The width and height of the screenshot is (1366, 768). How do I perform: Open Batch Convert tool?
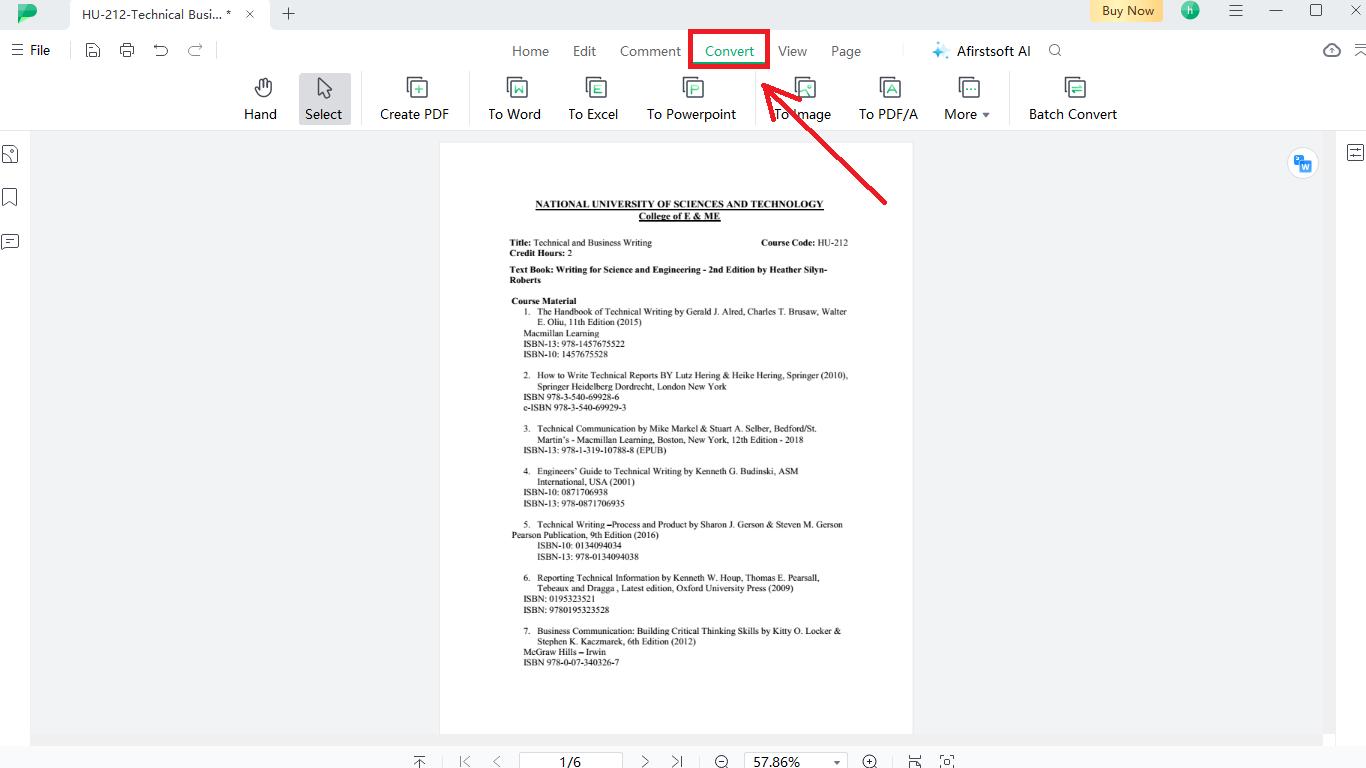point(1073,99)
